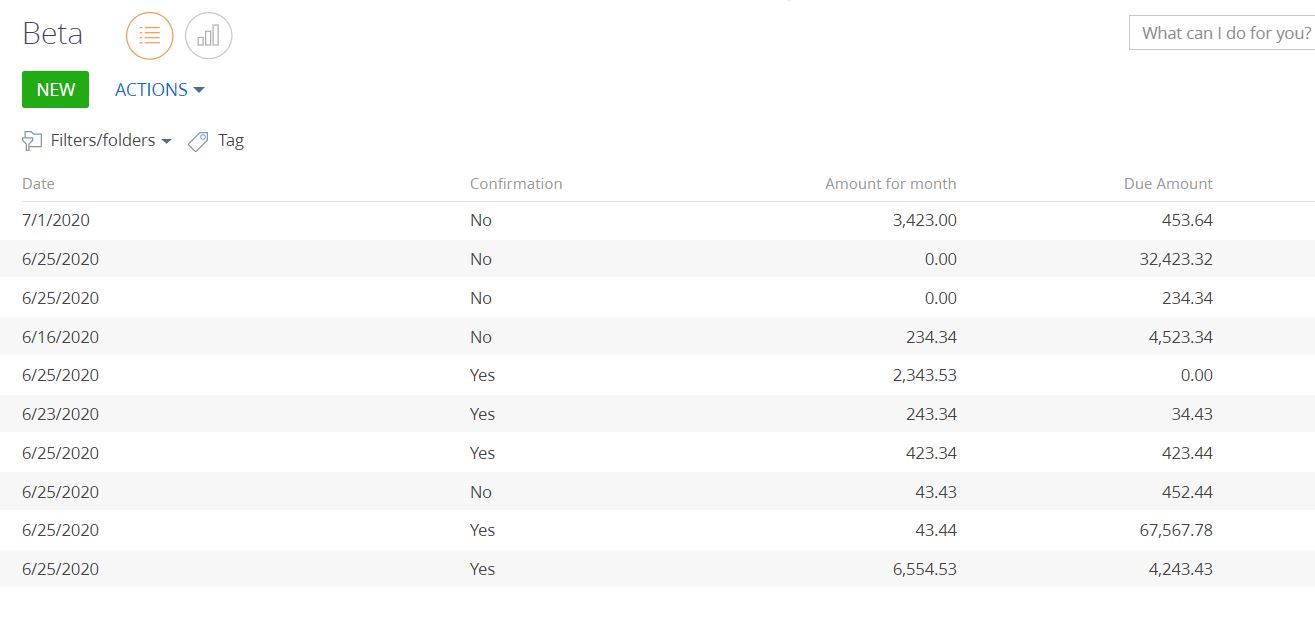The height and width of the screenshot is (628, 1315).
Task: Sort by Amount for month header
Action: (890, 184)
